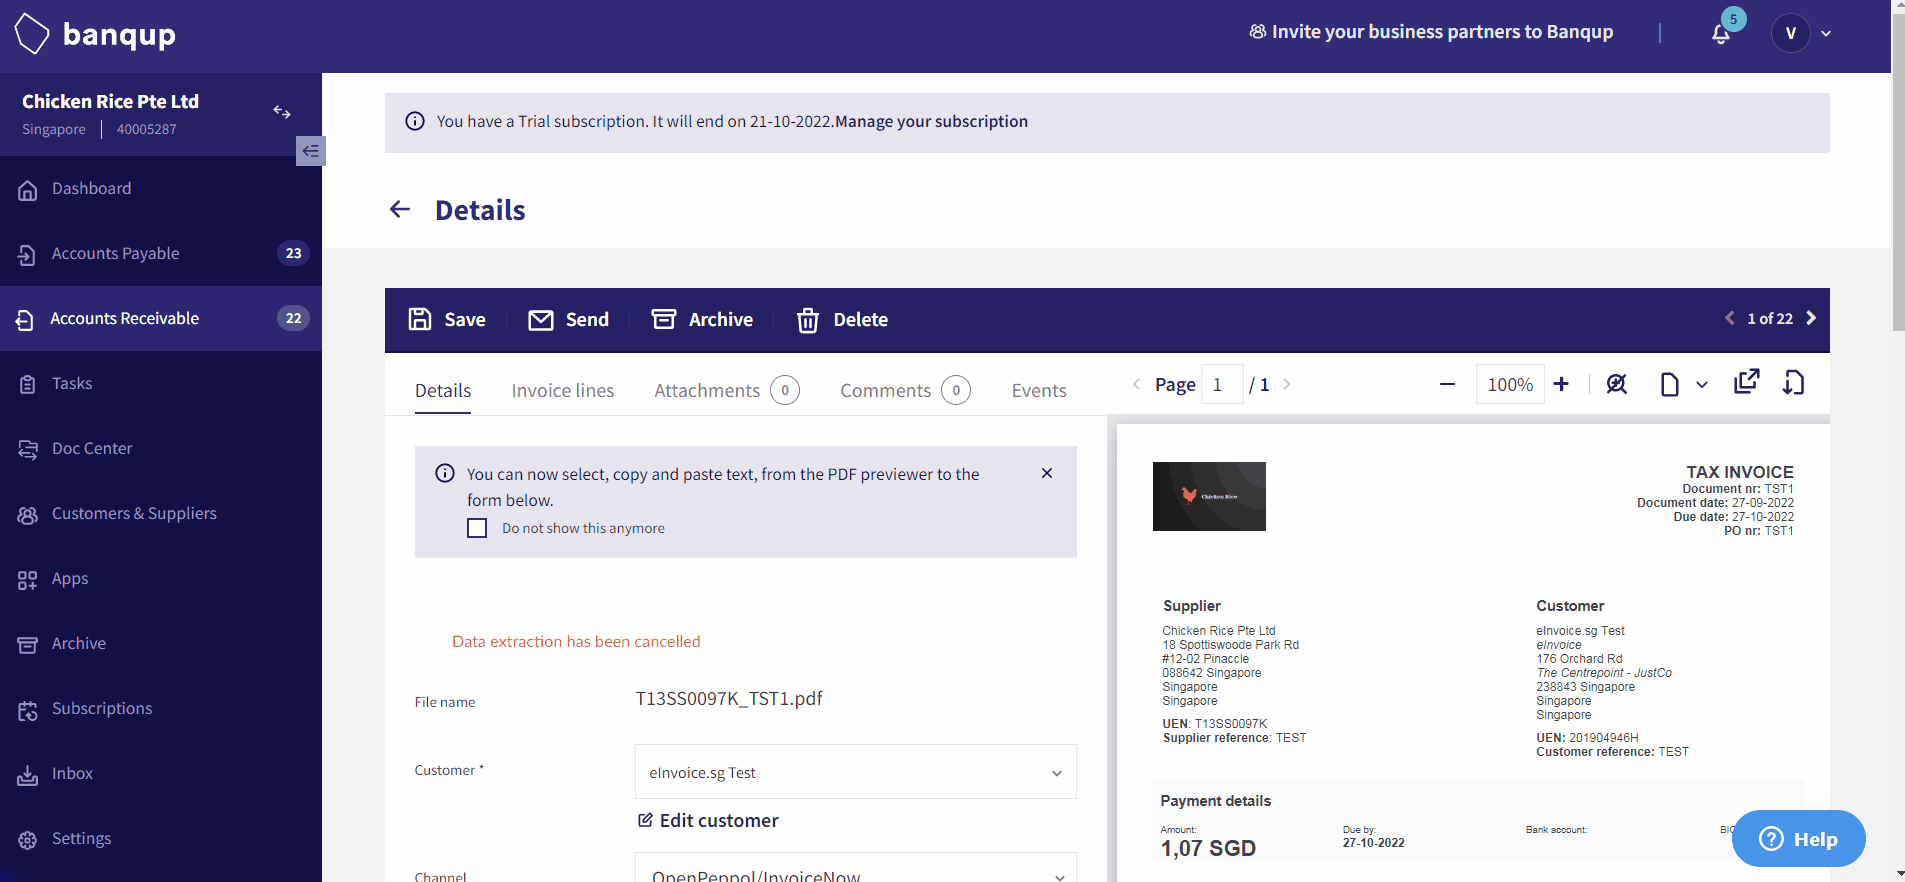Click the file name T13SS0097K_TST1.pdf
This screenshot has width=1905, height=882.
click(x=729, y=698)
